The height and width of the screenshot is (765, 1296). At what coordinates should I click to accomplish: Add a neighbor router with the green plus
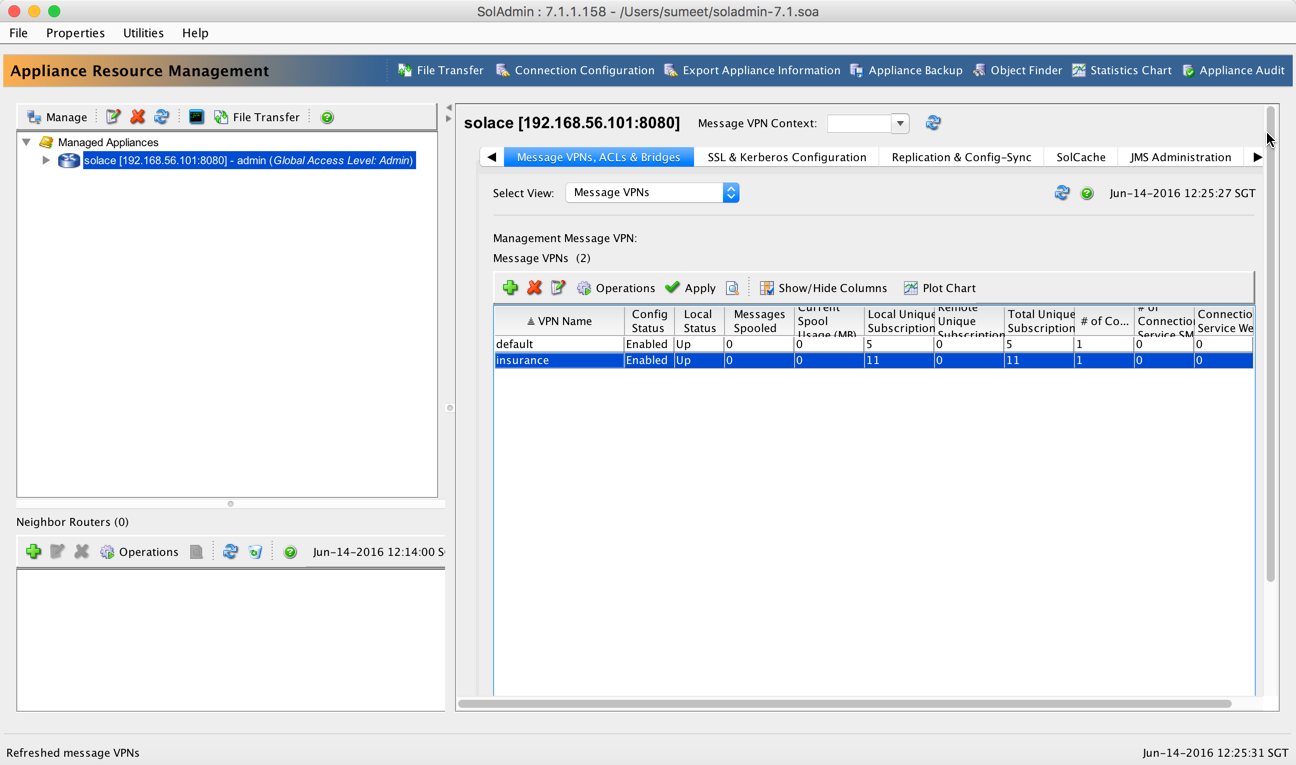[x=33, y=551]
